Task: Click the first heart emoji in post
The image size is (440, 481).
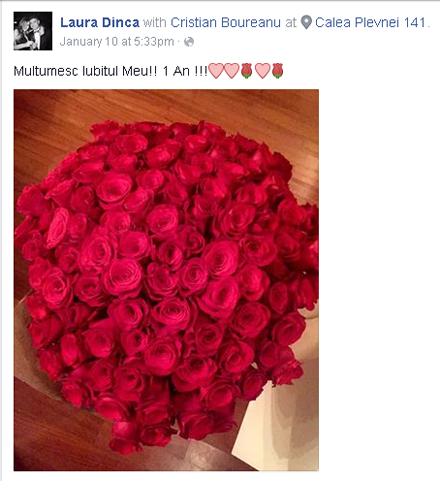Action: [216, 71]
